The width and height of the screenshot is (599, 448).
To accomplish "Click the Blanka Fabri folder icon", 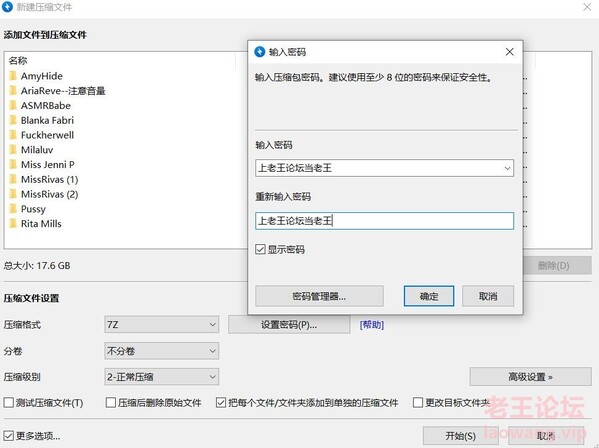I will click(13, 120).
